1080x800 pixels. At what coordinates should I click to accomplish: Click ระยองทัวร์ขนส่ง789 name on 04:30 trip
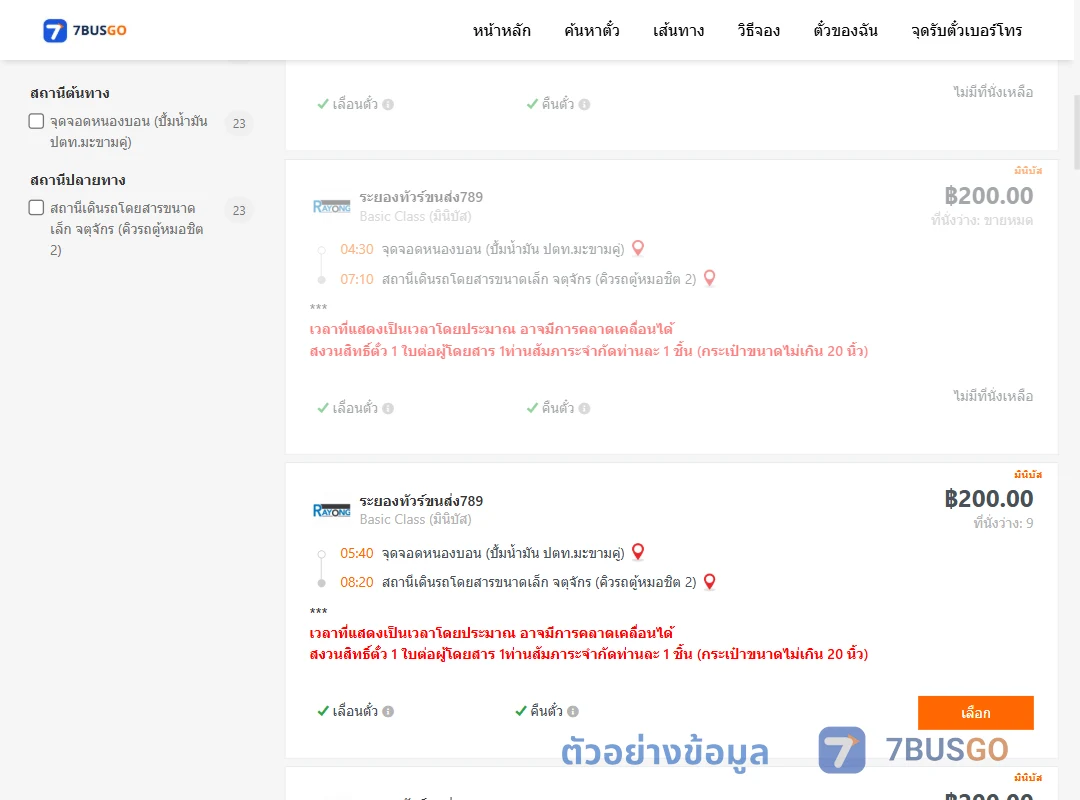coord(421,197)
